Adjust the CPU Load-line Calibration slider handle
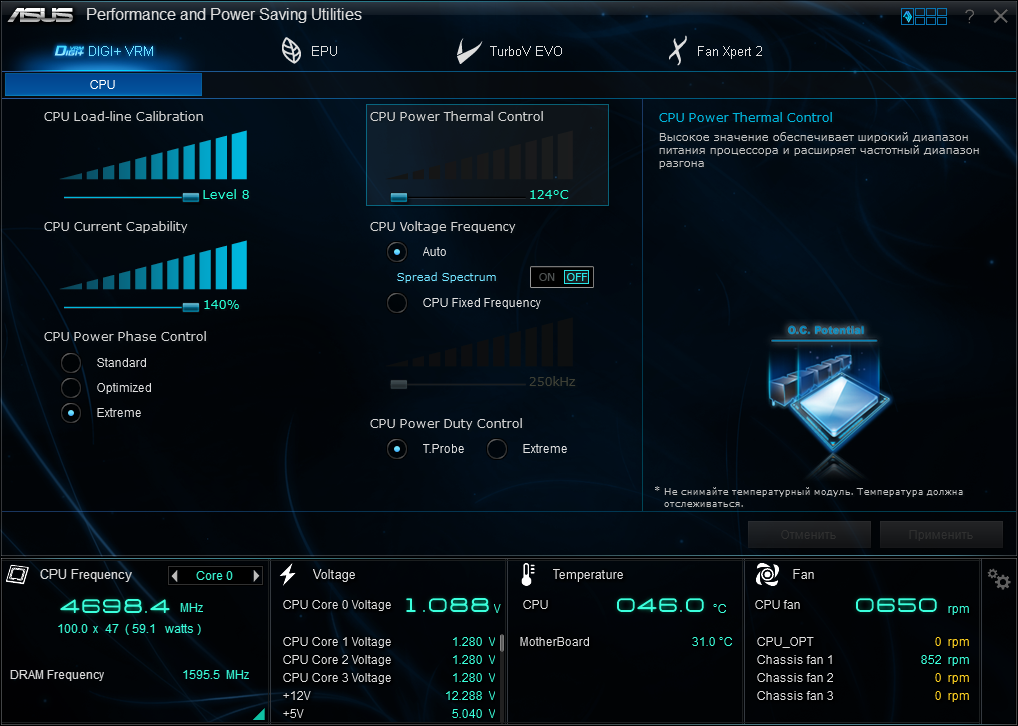Screen dimensions: 1018x726 click(x=190, y=197)
